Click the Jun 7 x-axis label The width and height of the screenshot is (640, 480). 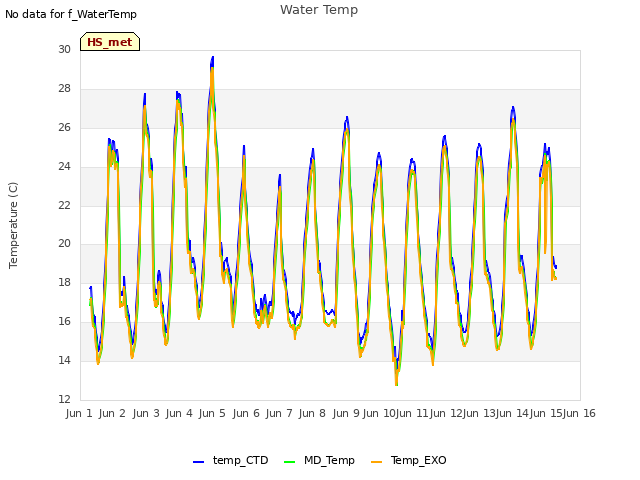279,413
